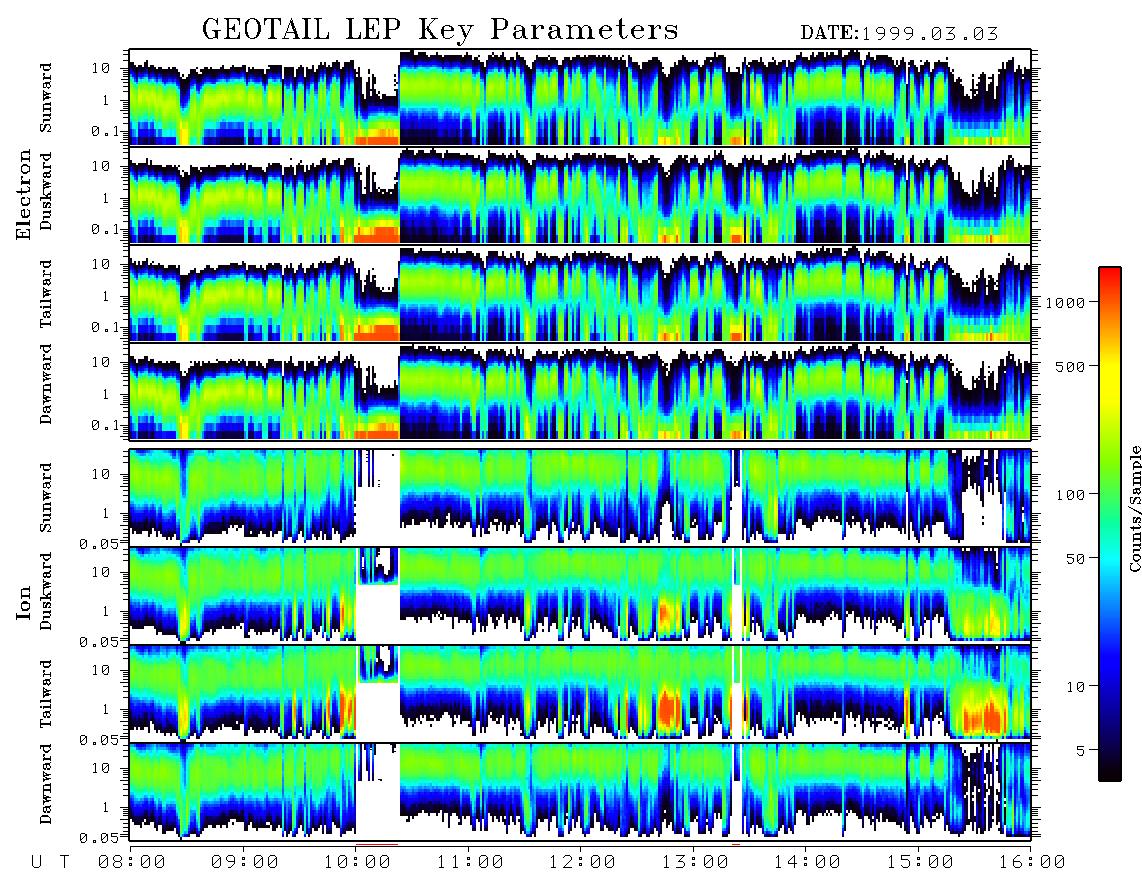Click the Ion Duskward spectrogram panel
Image resolution: width=1142 pixels, height=880 pixels.
pyautogui.click(x=580, y=594)
